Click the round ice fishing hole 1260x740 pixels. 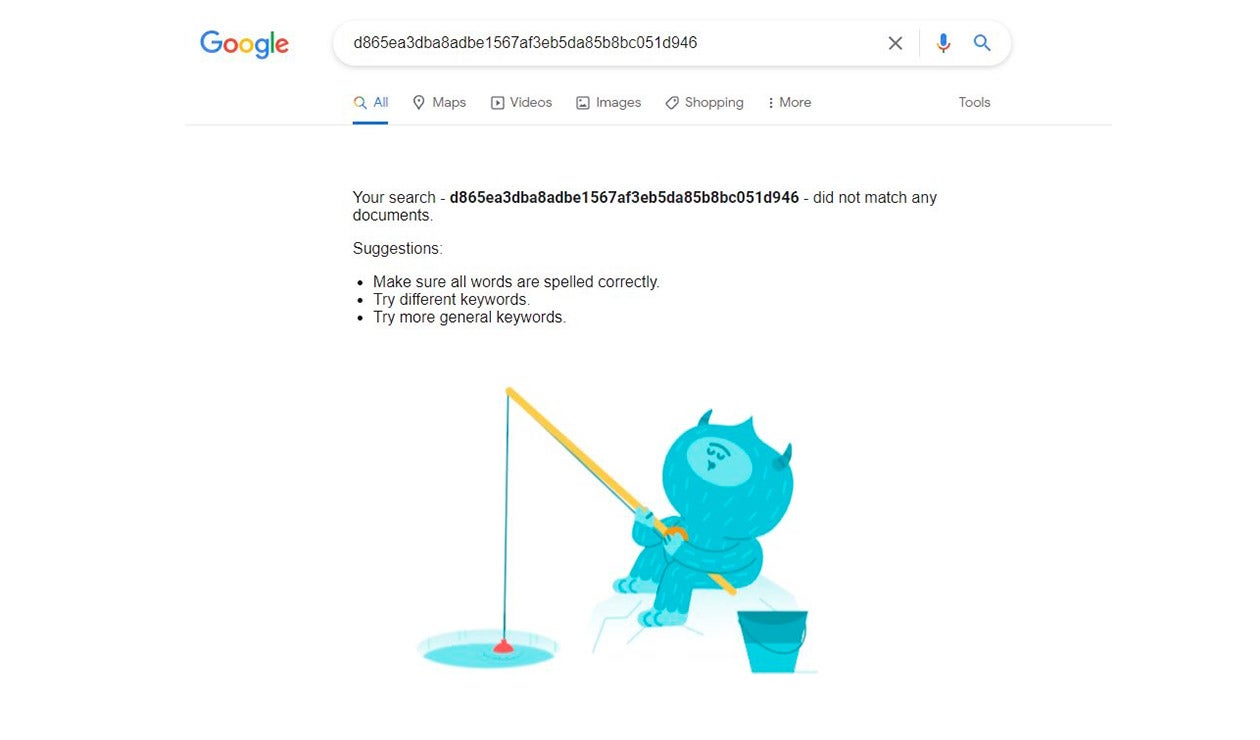(488, 651)
